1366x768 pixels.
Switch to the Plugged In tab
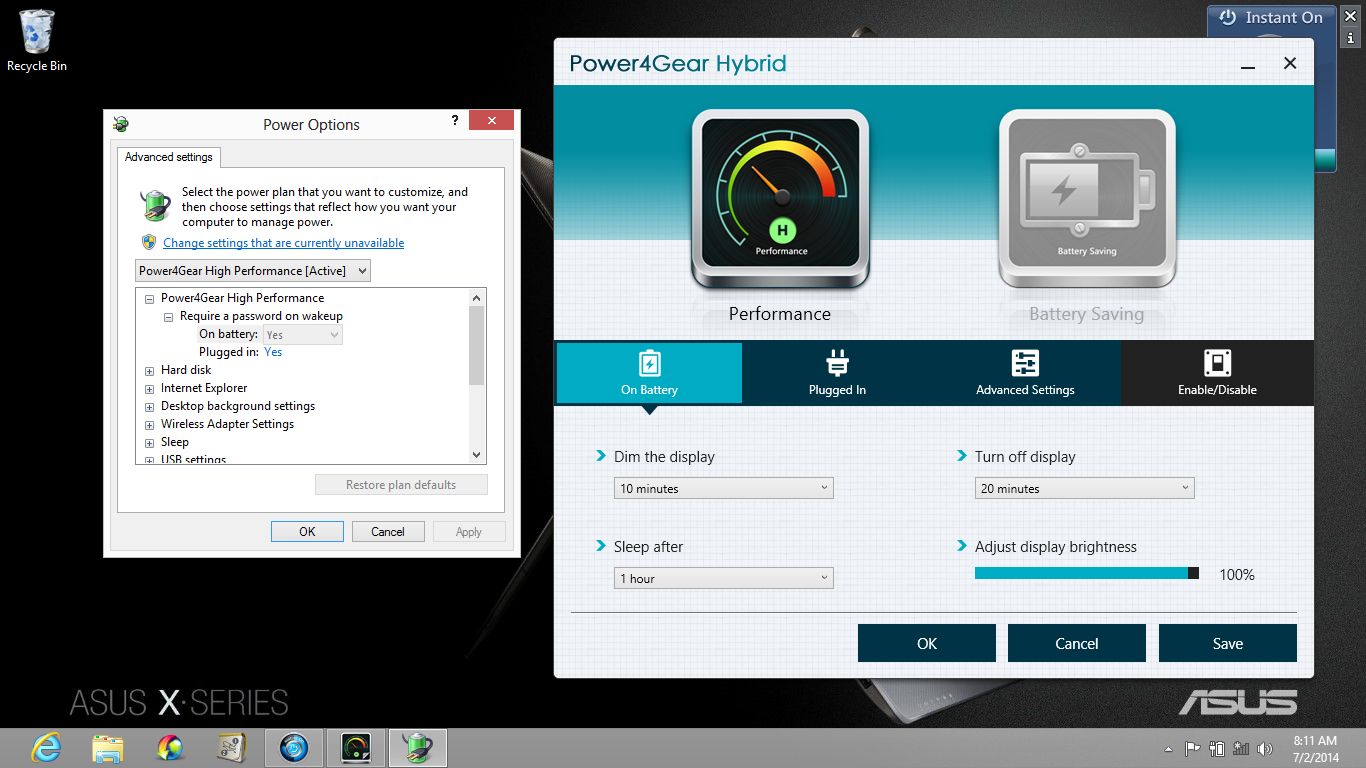[837, 373]
